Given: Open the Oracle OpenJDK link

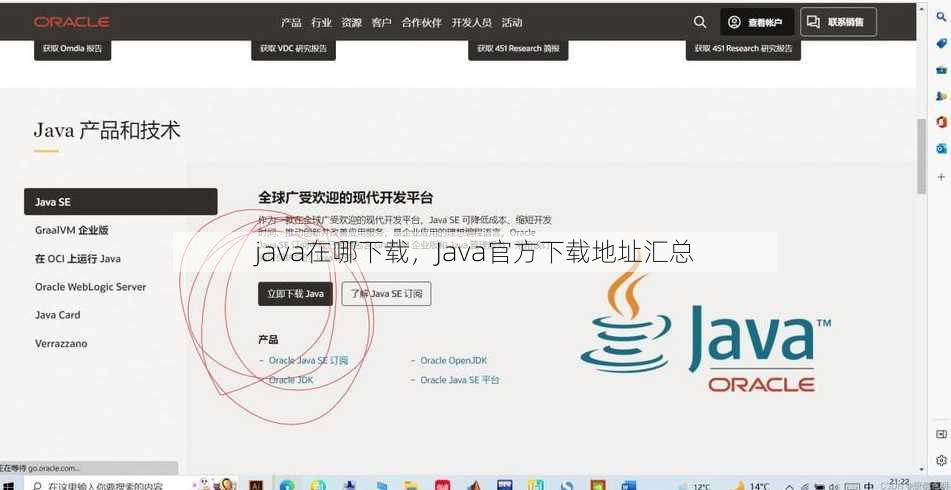Looking at the screenshot, I should 454,360.
